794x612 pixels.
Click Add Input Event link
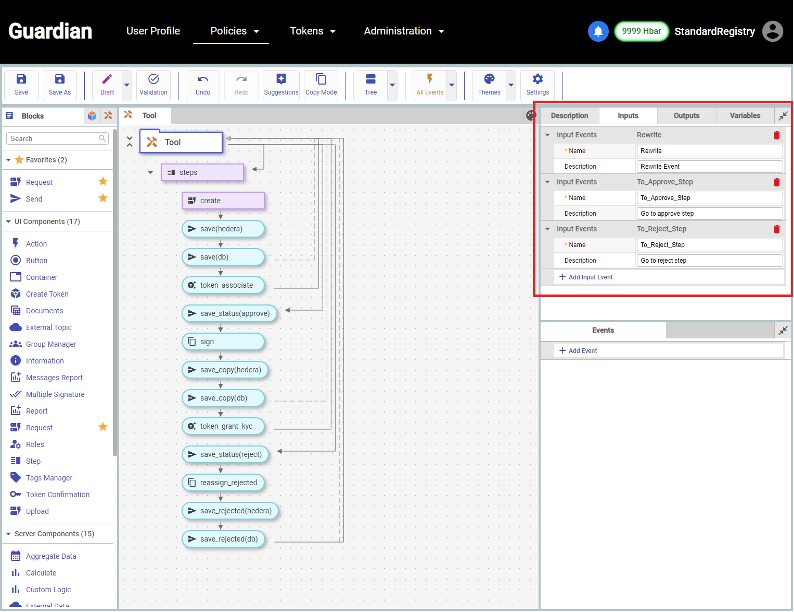(x=586, y=276)
